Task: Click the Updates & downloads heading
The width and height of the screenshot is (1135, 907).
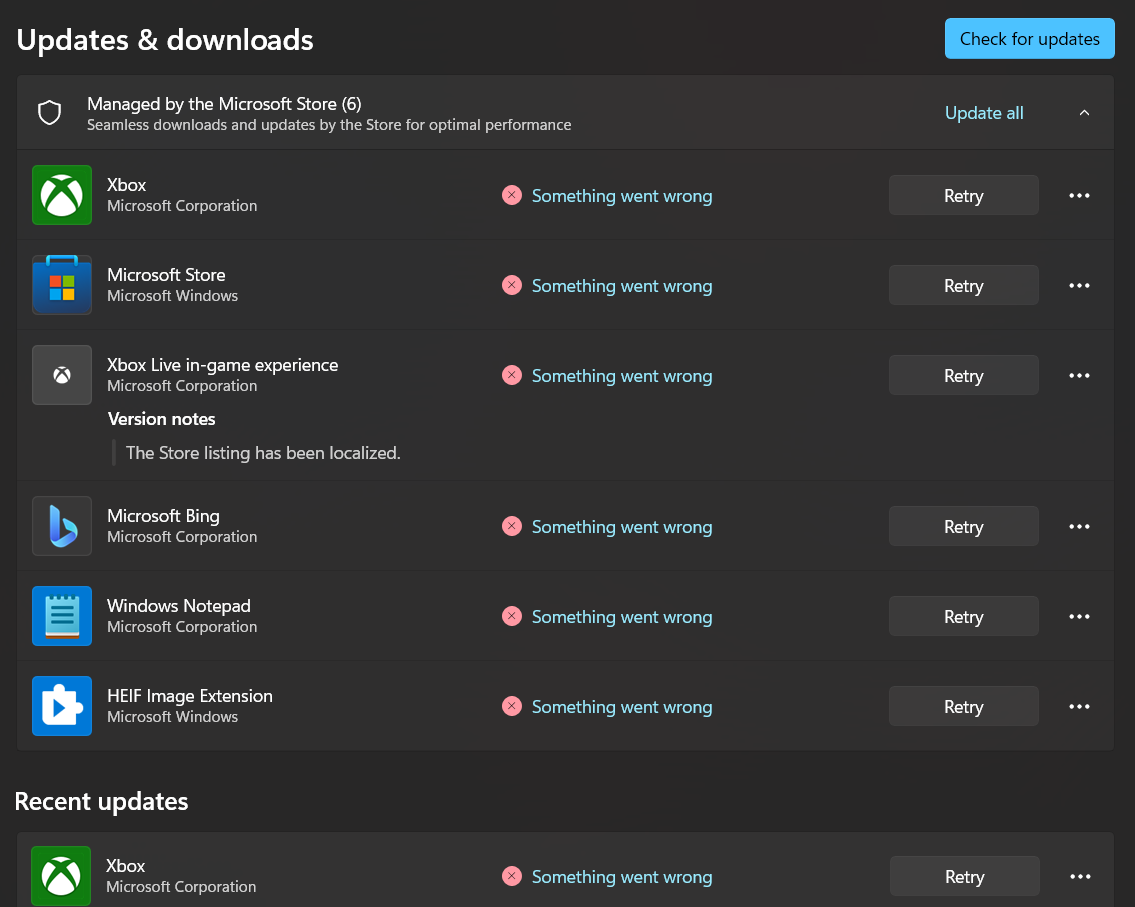Action: tap(165, 40)
